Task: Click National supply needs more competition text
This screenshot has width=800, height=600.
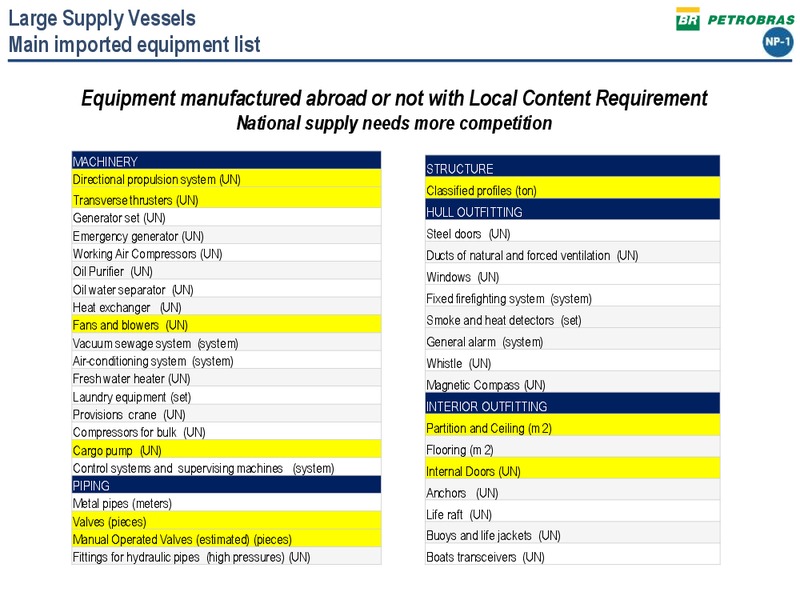Action: pos(394,123)
